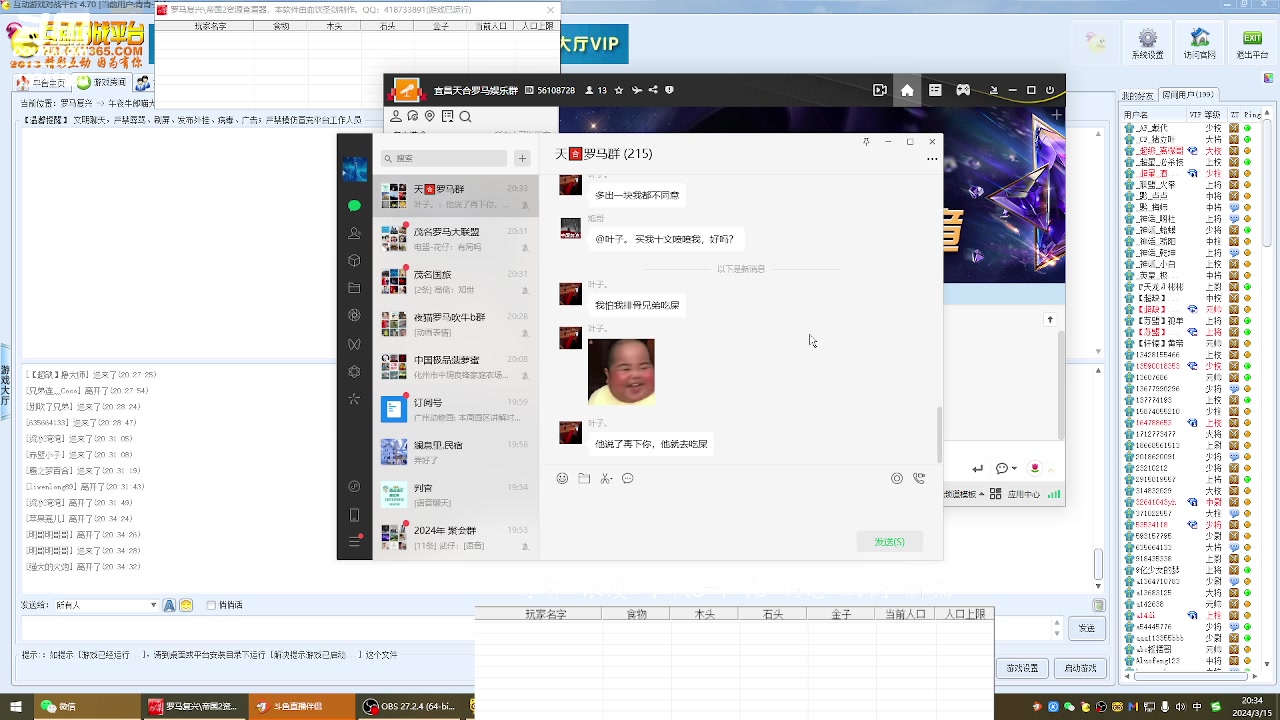Screen dimensions: 1280x720
Task: Open the 订阅号 entry in chat list
Action: (455, 409)
